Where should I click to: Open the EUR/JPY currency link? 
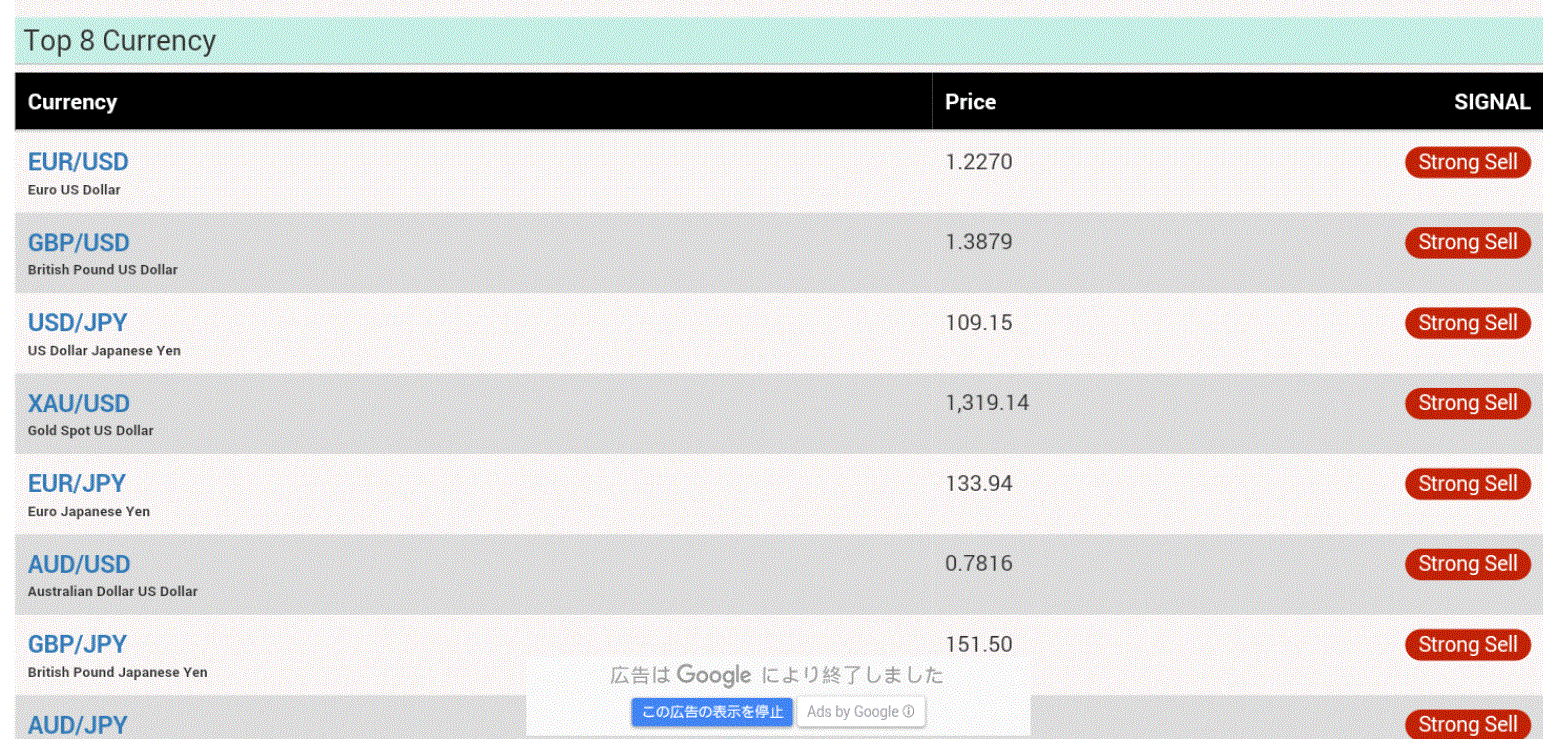tap(76, 484)
